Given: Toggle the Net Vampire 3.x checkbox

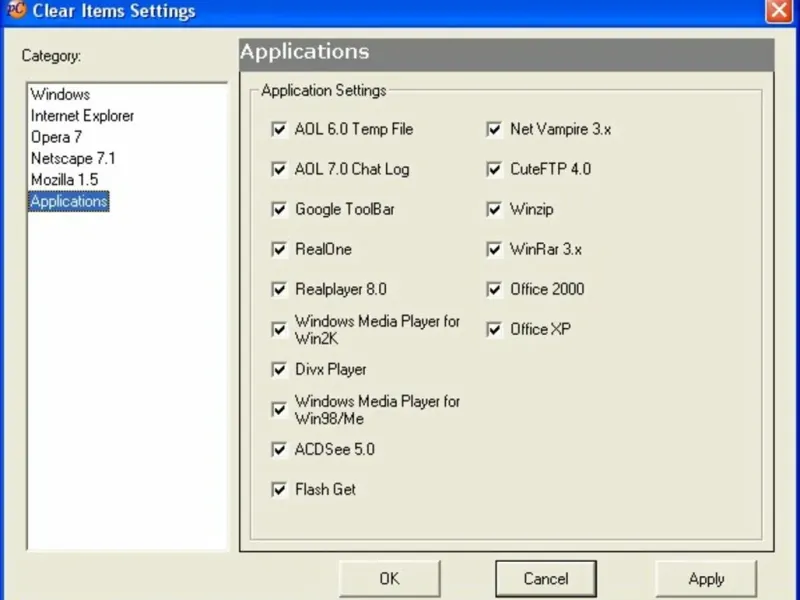Looking at the screenshot, I should click(494, 129).
